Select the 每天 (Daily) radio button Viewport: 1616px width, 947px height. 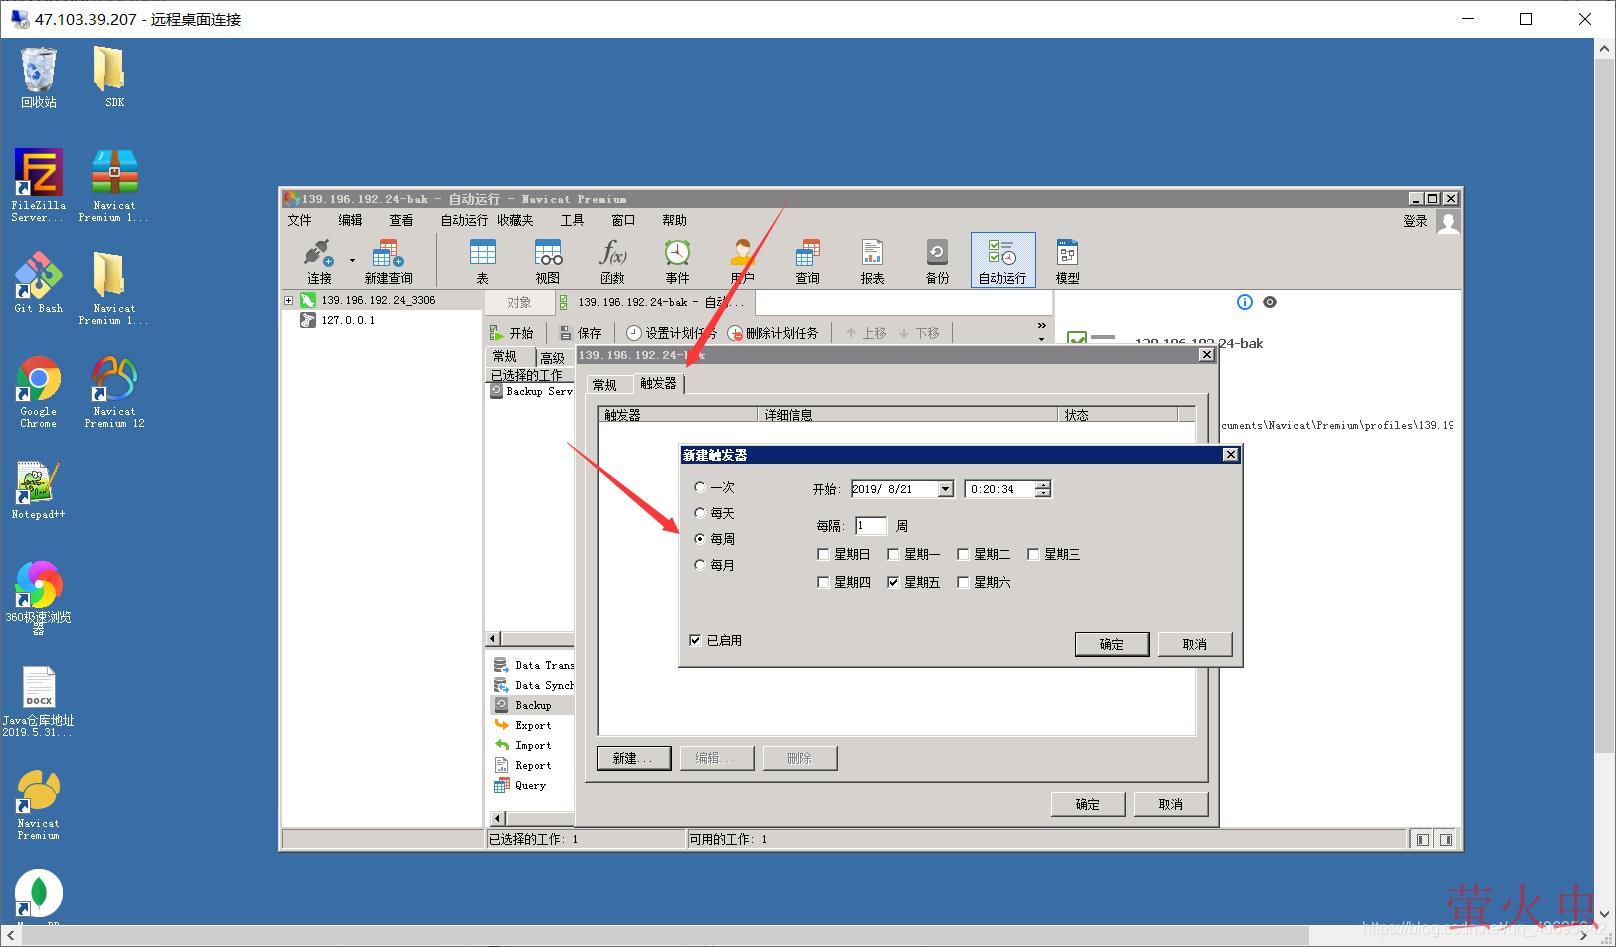coord(700,513)
